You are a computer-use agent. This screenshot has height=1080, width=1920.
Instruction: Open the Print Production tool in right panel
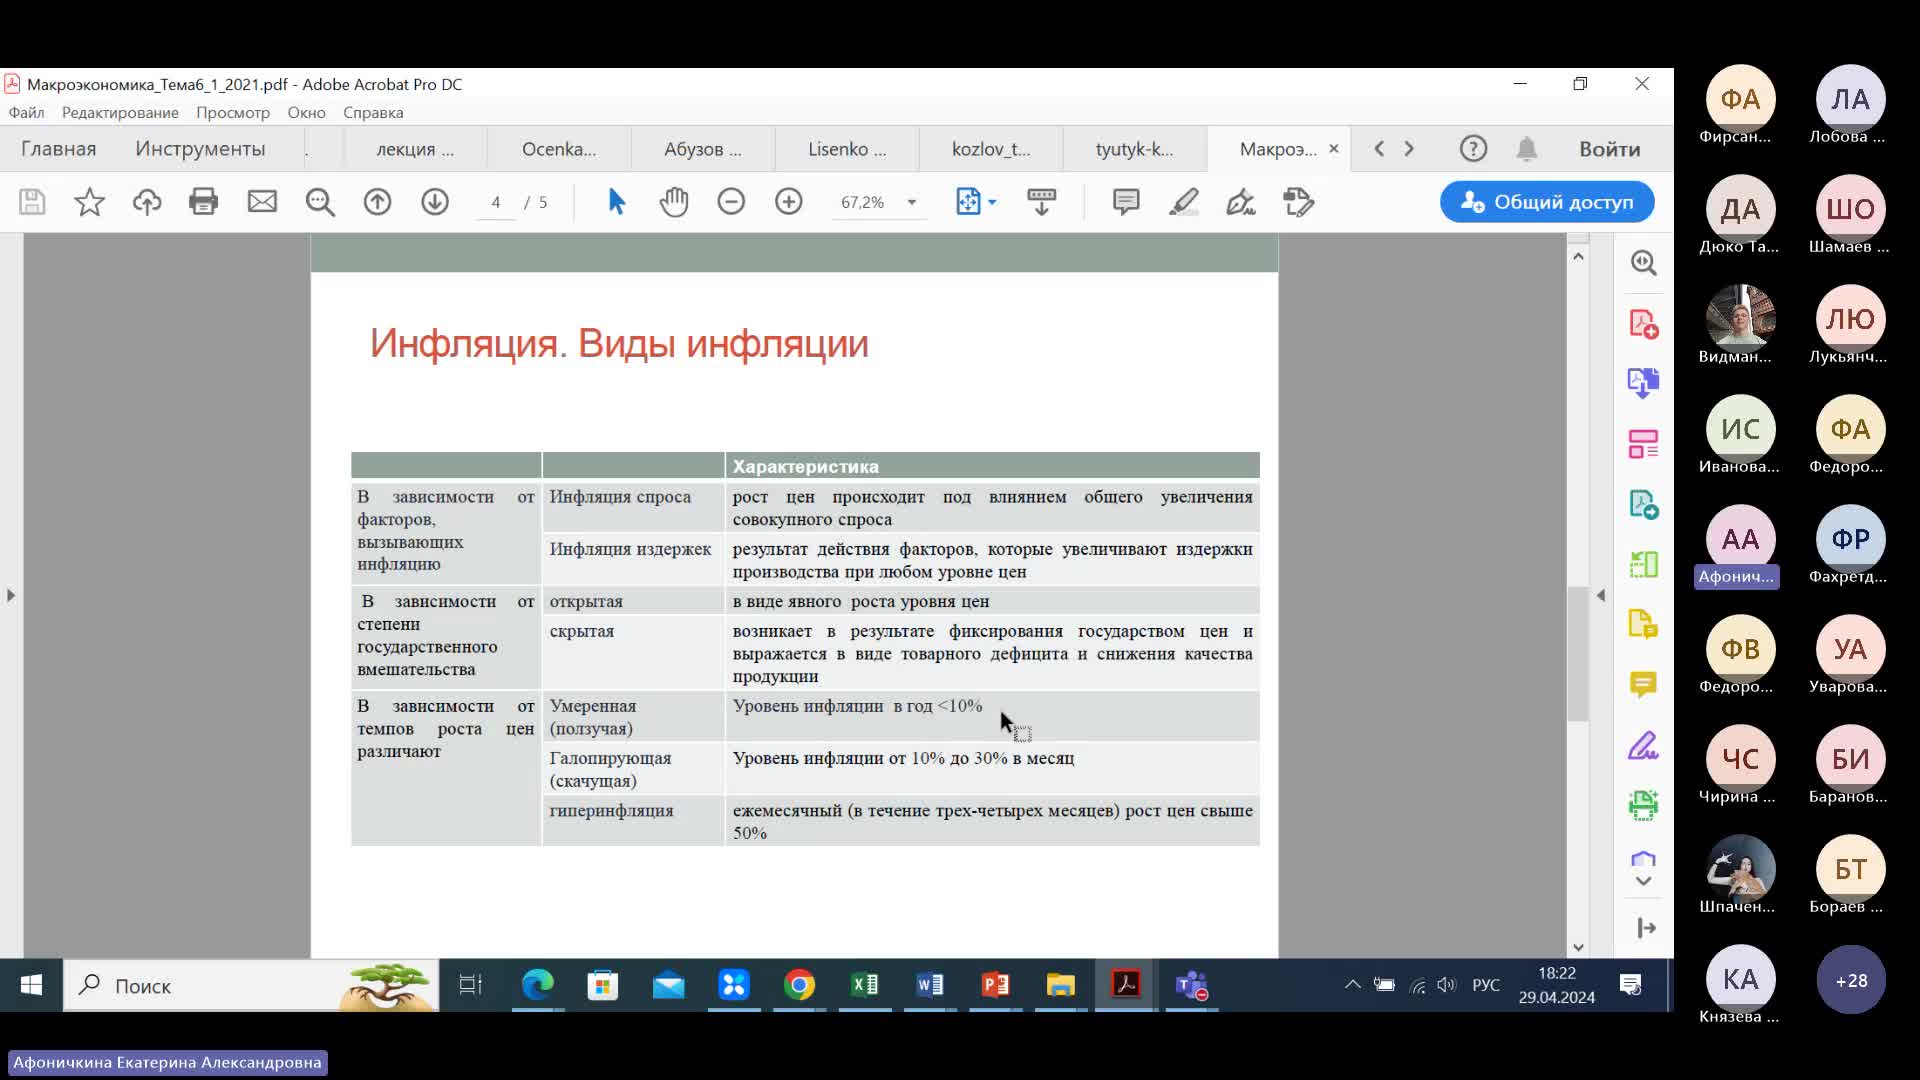click(1644, 805)
